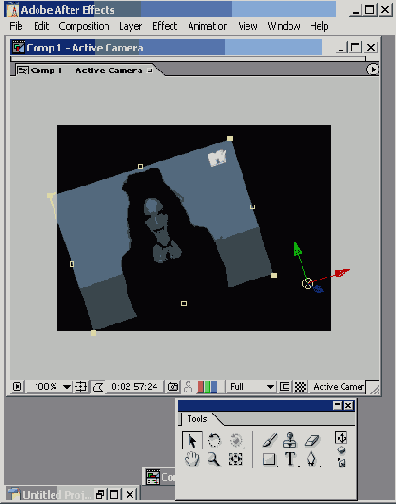Viewport: 396px width, 504px height.
Task: Open the Layer menu
Action: [130, 26]
